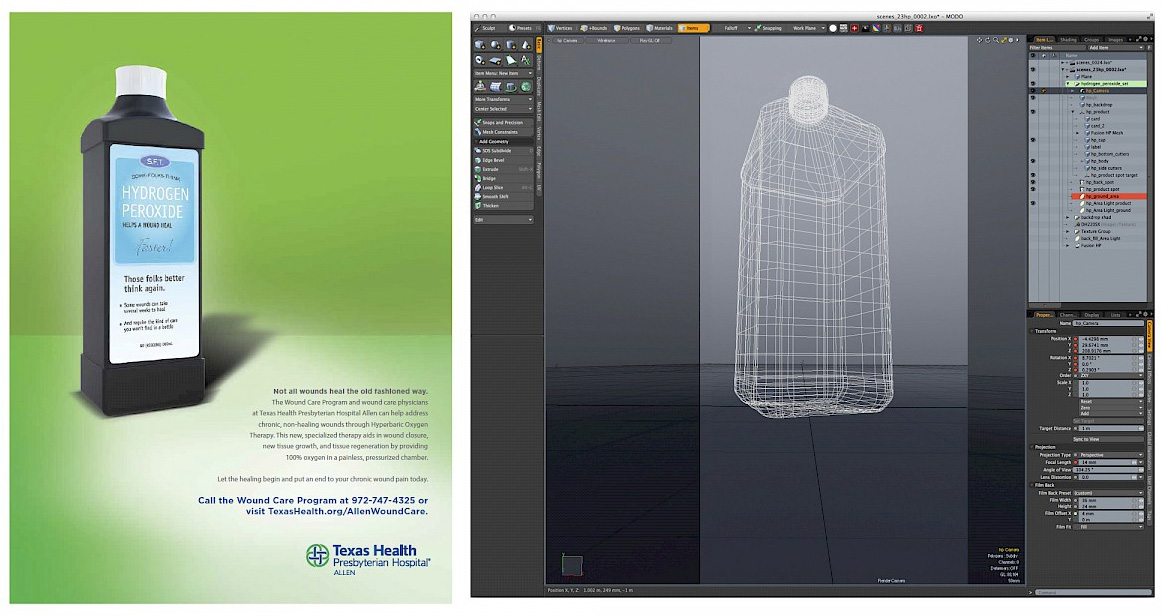Collapse the hydrogen_peroxide_set tree group

pyautogui.click(x=1068, y=84)
